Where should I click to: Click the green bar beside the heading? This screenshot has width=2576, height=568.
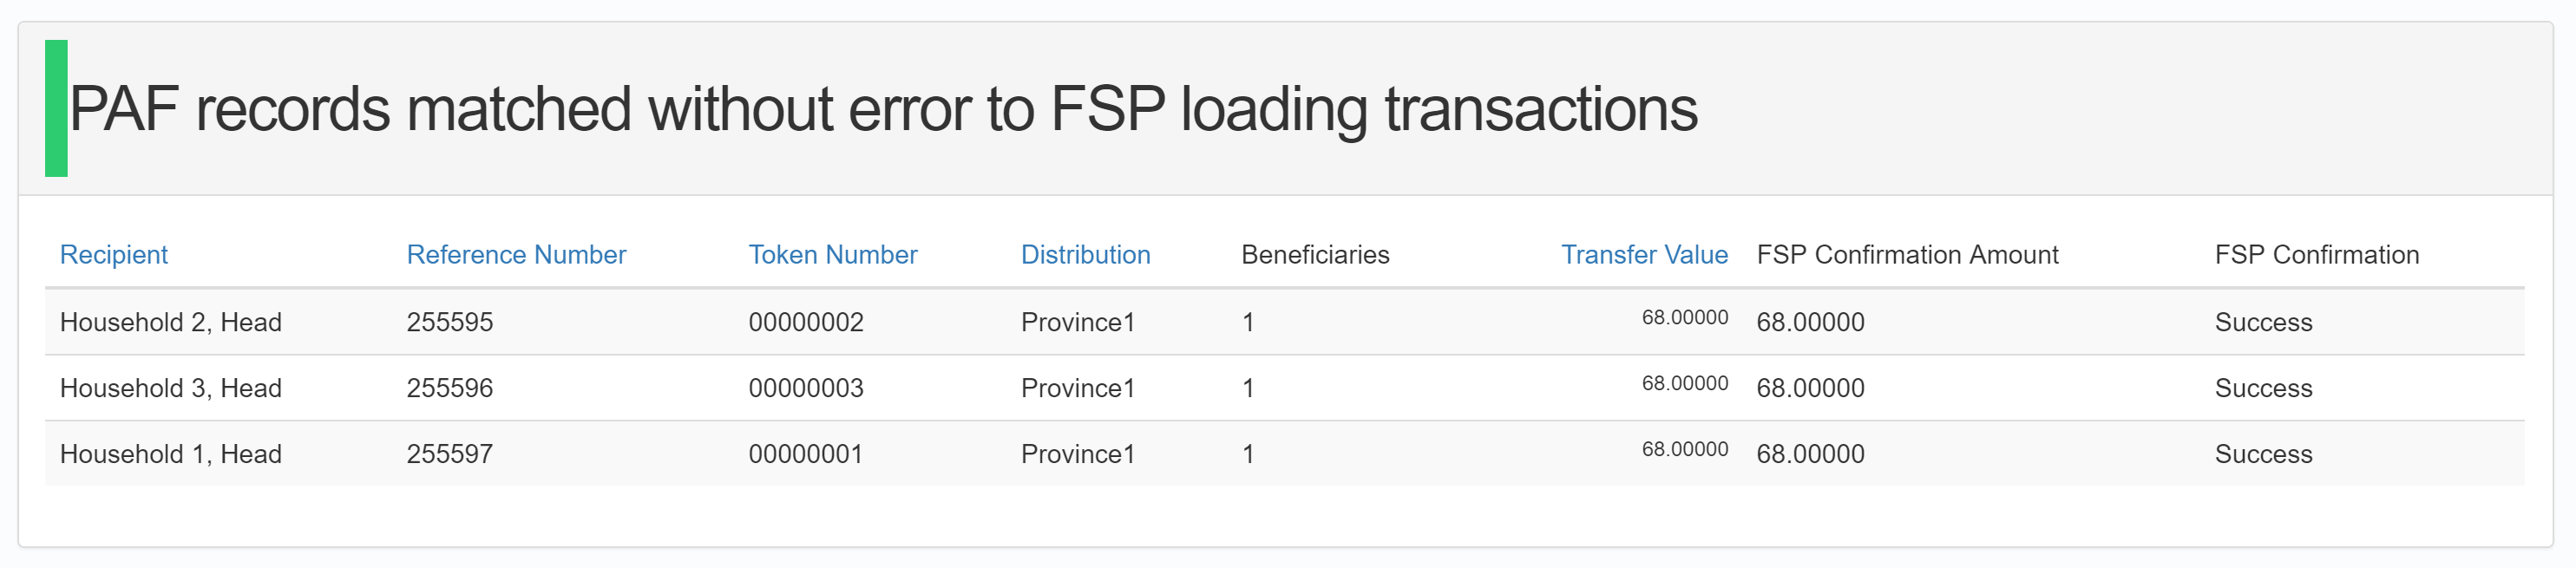[x=56, y=108]
